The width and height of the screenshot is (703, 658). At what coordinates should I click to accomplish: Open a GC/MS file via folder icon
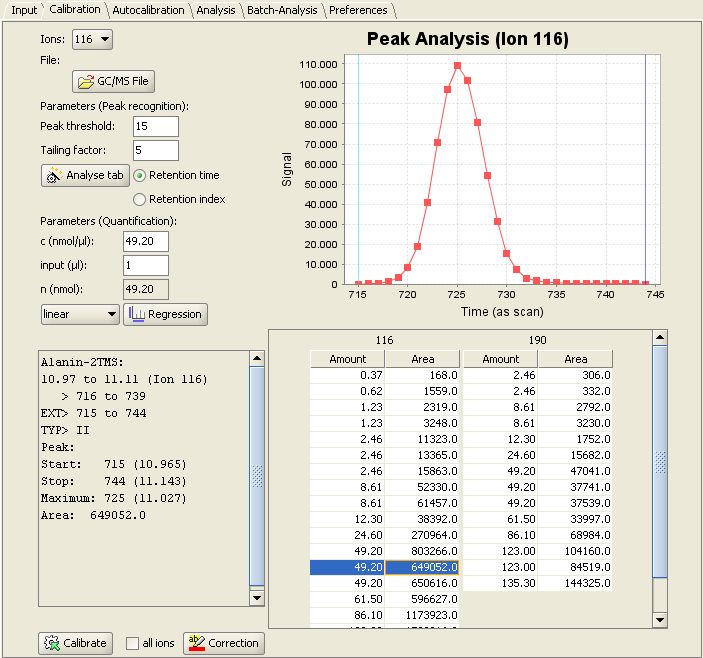tap(86, 82)
